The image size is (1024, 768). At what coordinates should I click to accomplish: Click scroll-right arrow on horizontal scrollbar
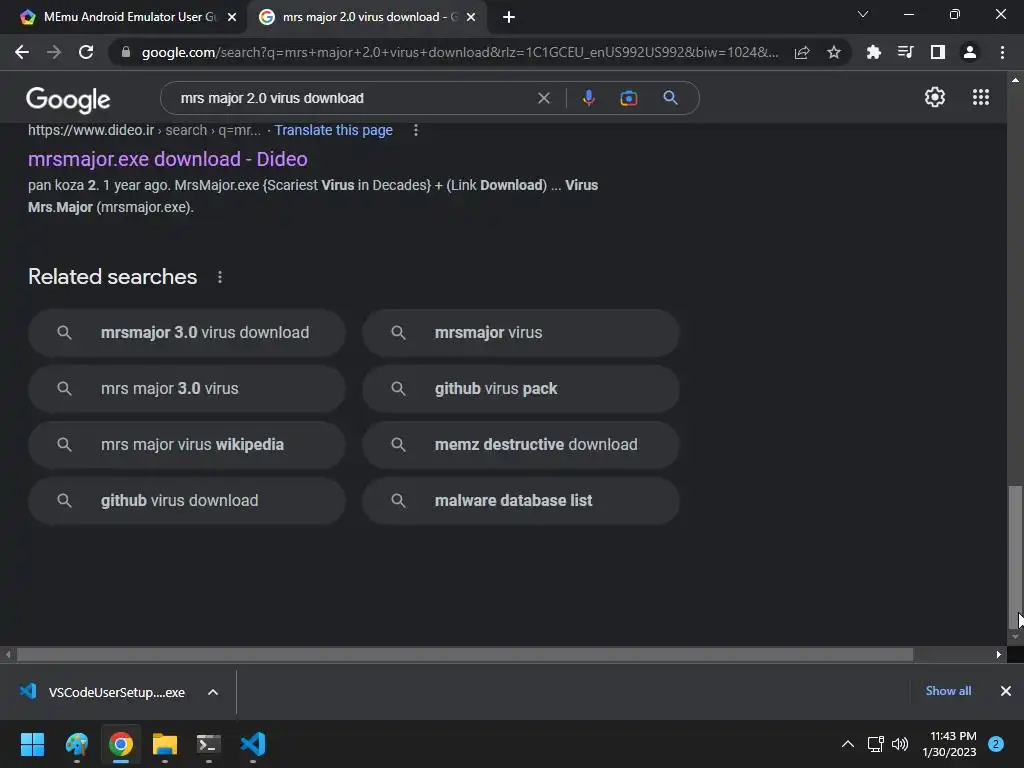(999, 654)
